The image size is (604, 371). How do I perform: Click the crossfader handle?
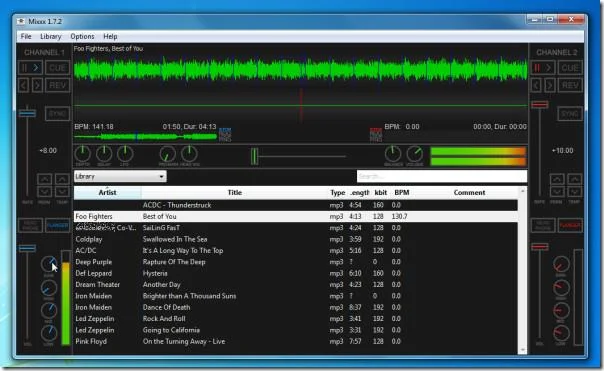[x=254, y=156]
